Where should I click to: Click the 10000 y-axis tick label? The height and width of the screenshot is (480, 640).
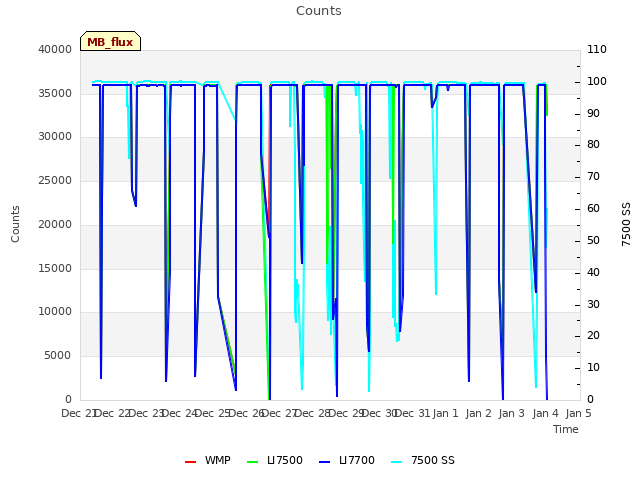[x=55, y=311]
